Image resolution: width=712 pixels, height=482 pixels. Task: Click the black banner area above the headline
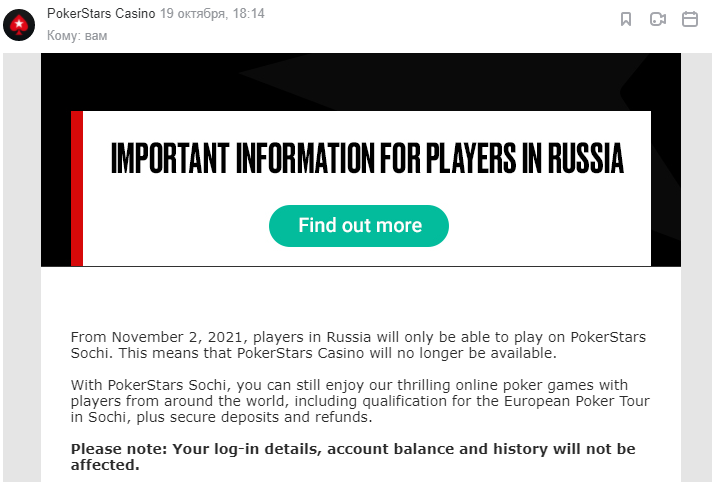point(360,80)
